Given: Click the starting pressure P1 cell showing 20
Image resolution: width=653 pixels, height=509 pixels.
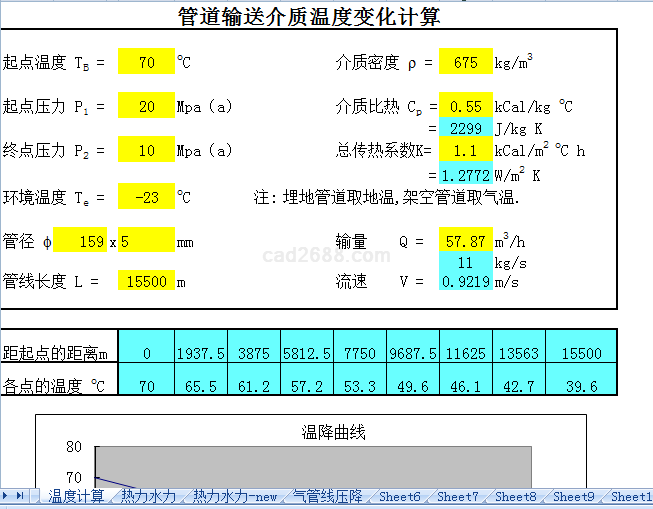Looking at the screenshot, I should tap(146, 107).
